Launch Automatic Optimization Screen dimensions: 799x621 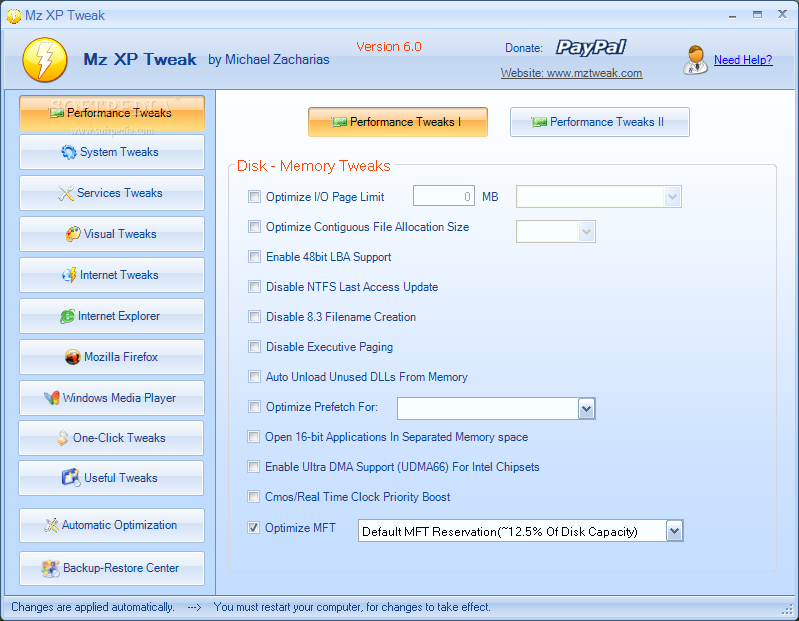click(x=112, y=525)
